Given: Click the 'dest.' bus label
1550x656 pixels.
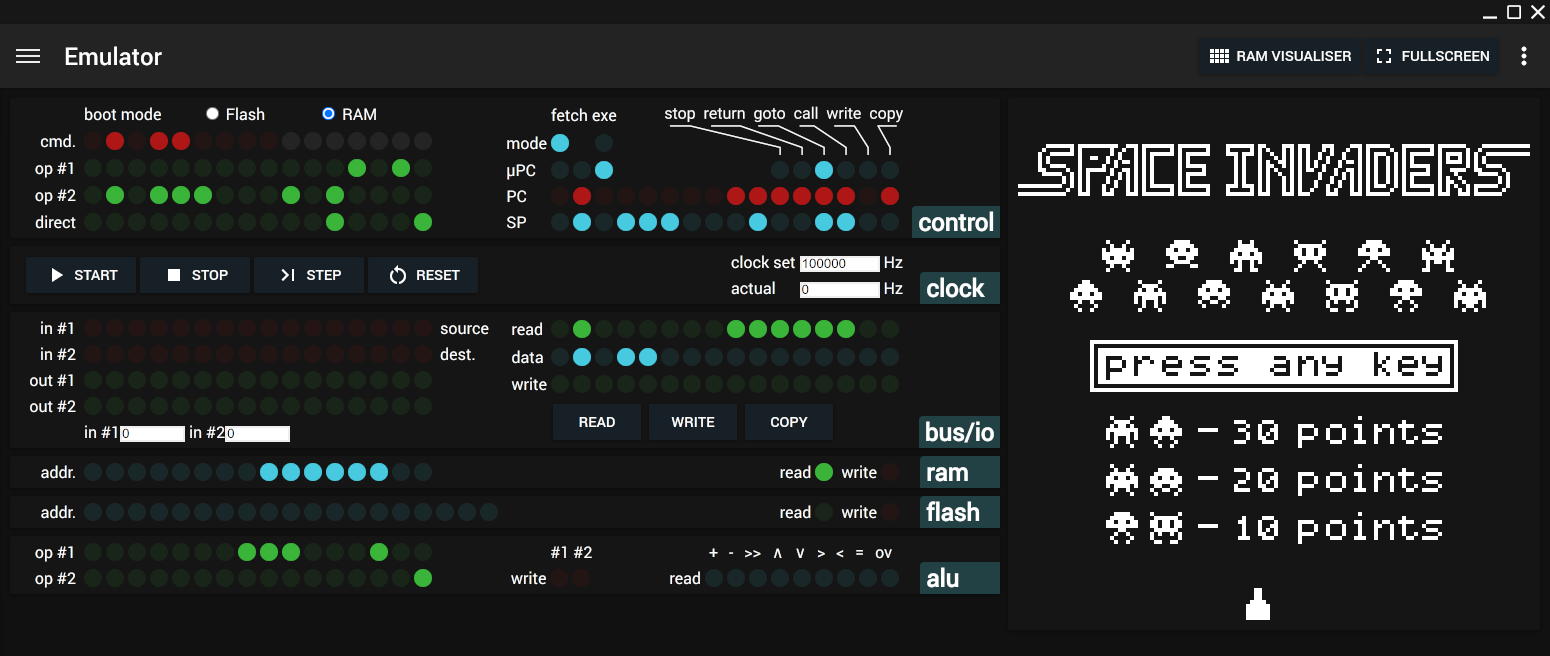Looking at the screenshot, I should click(457, 354).
